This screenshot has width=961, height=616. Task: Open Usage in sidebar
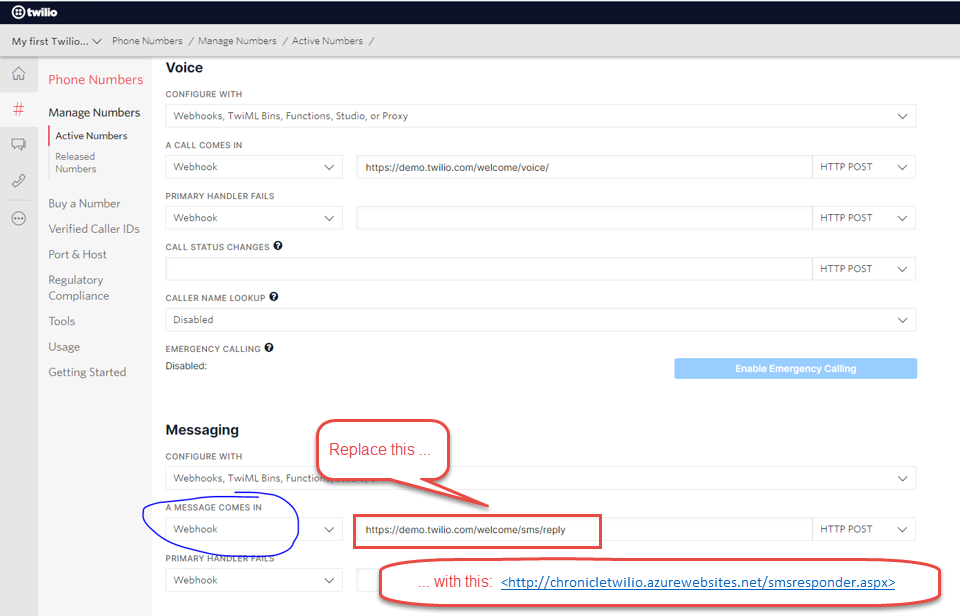(x=64, y=347)
